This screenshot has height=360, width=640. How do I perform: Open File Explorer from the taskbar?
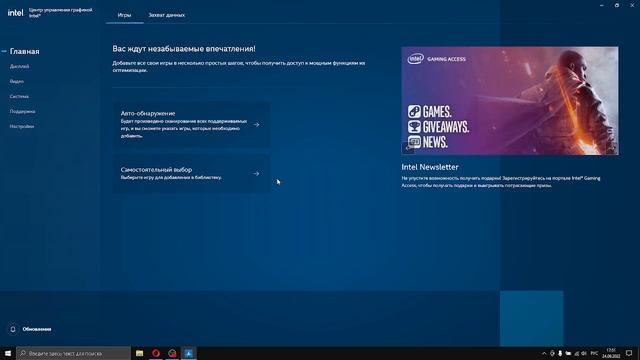point(140,353)
